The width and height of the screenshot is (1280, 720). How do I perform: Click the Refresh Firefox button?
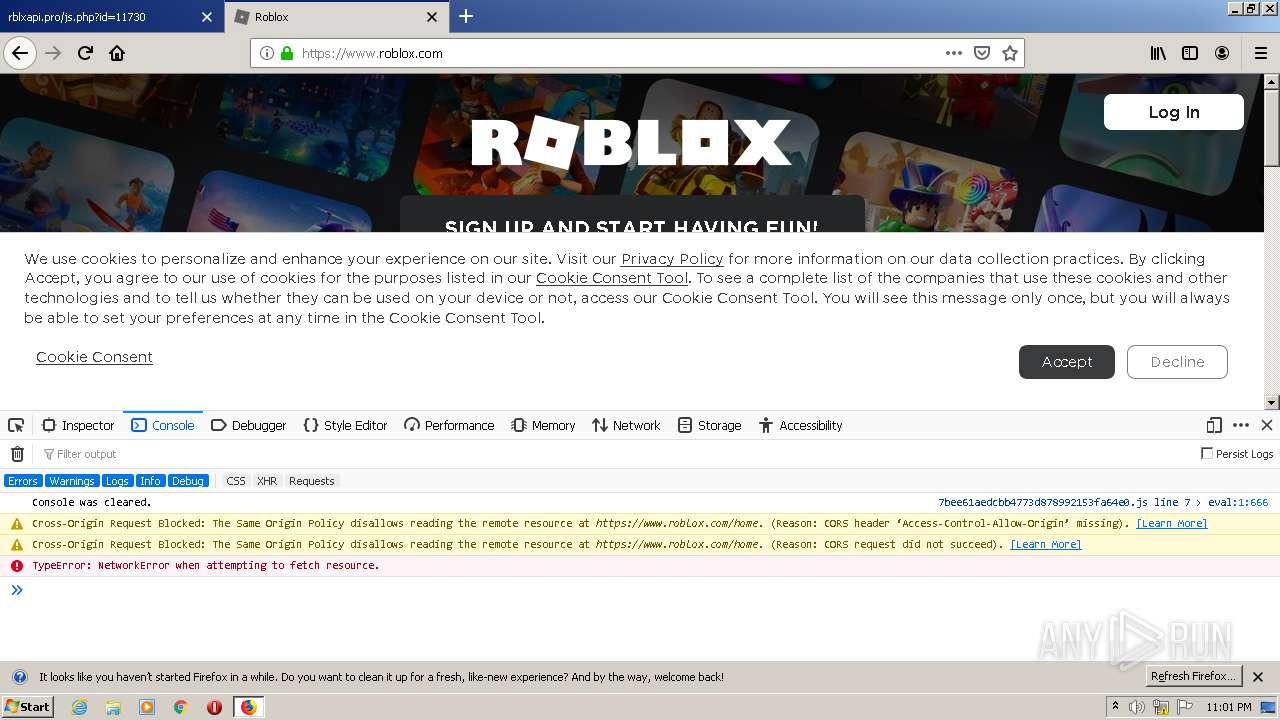pos(1193,676)
